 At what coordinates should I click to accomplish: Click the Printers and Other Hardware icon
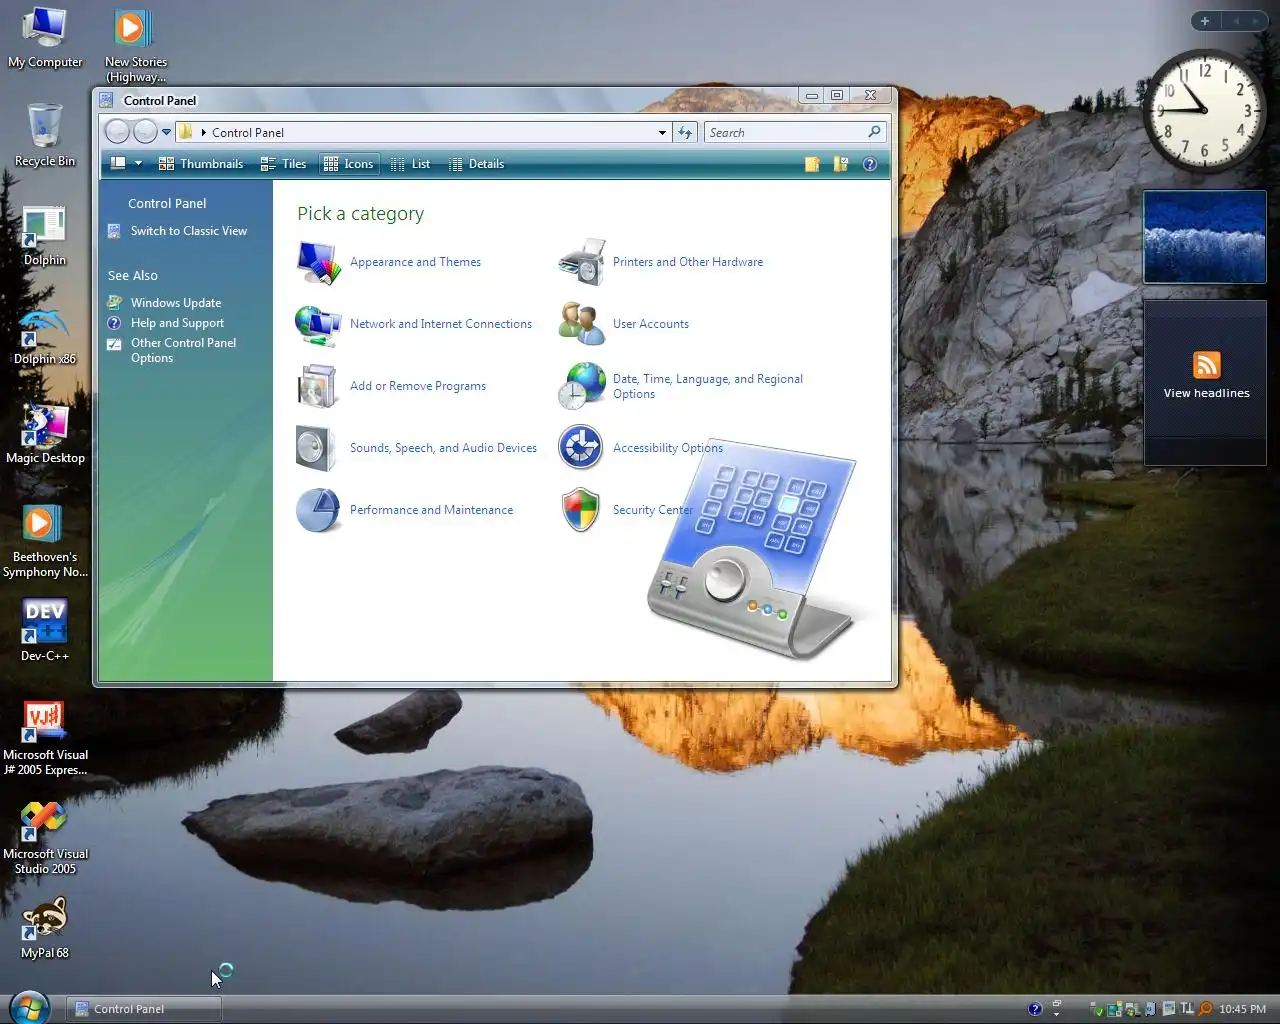(582, 262)
